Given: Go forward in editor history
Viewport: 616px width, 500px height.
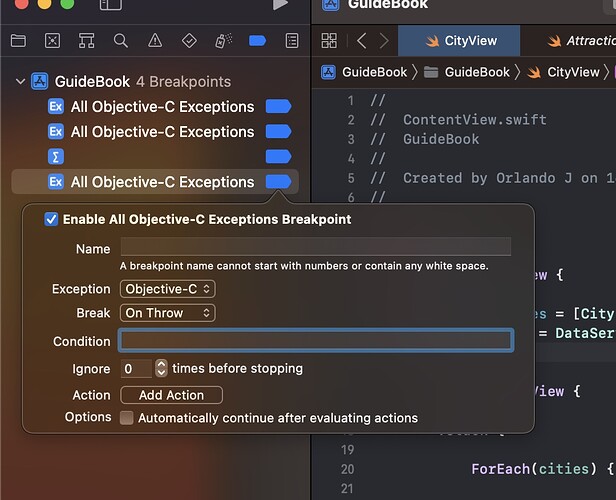Looking at the screenshot, I should [384, 40].
